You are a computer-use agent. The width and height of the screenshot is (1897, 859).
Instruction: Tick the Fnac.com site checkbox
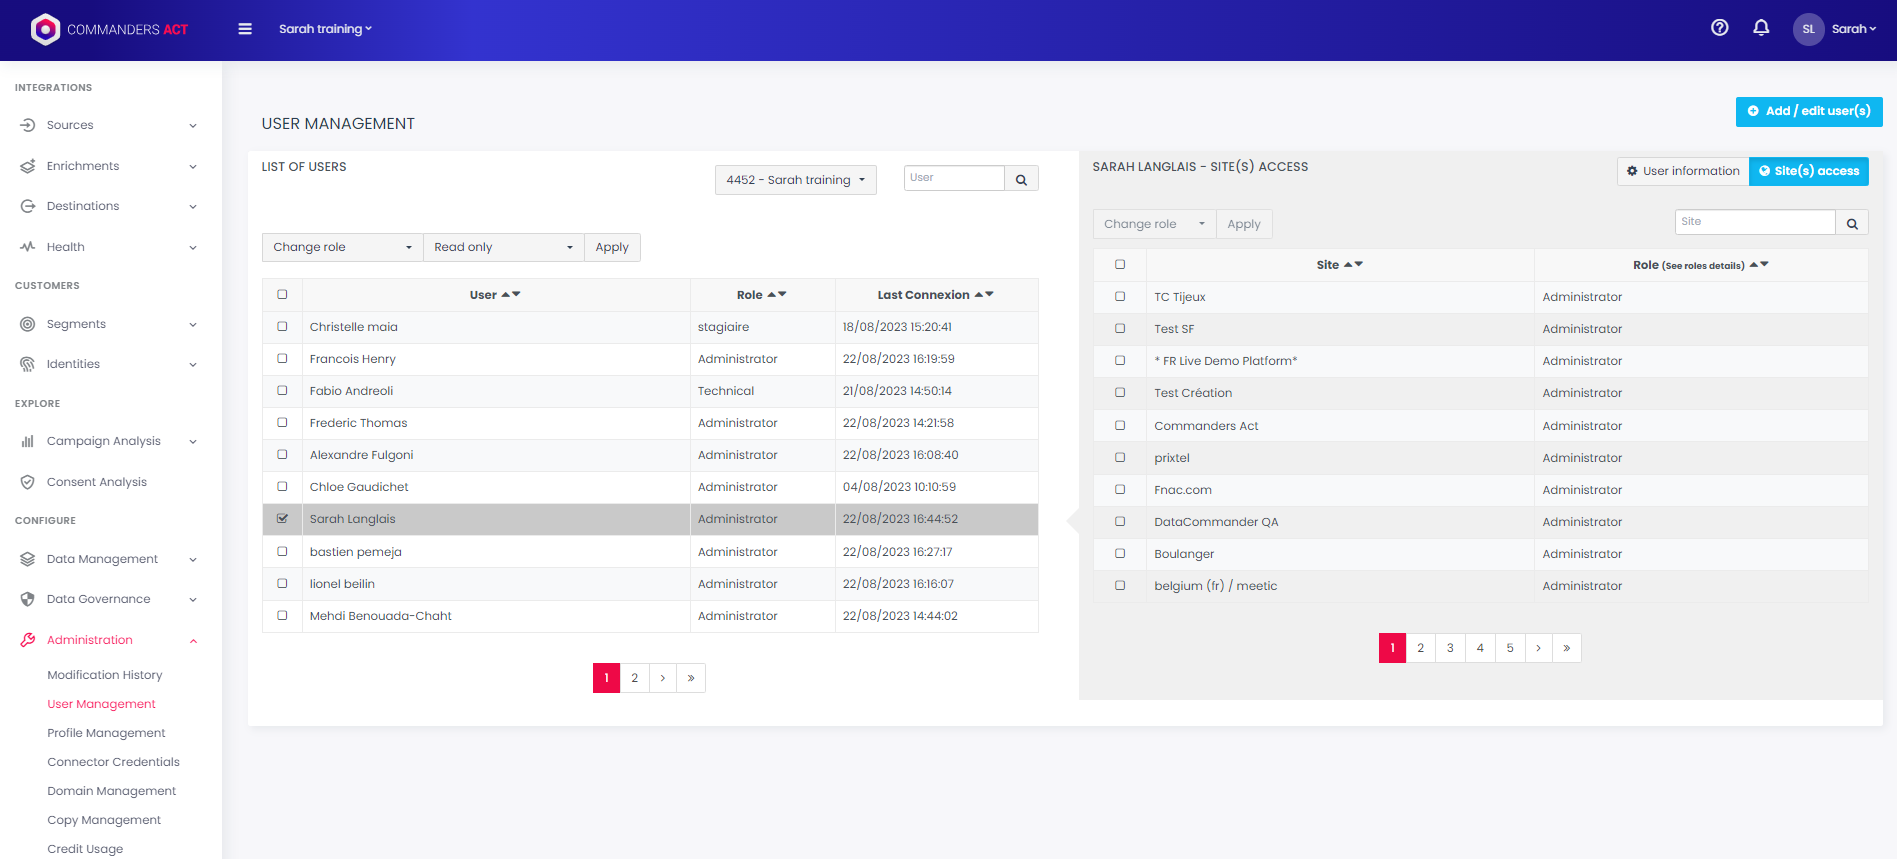click(x=1120, y=490)
